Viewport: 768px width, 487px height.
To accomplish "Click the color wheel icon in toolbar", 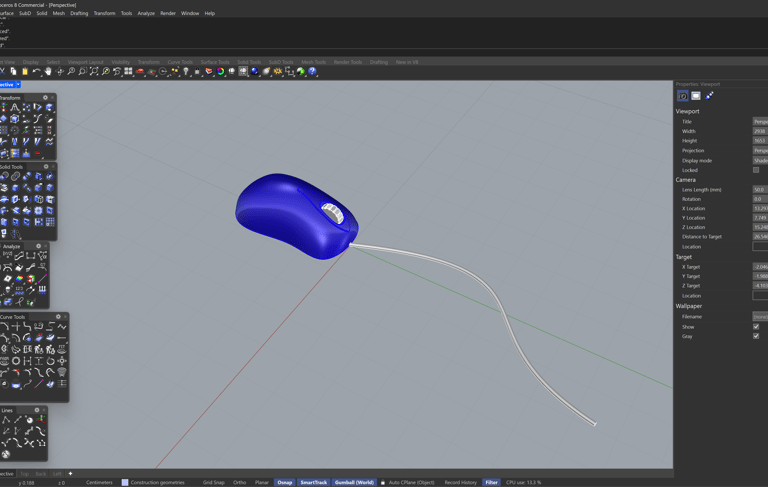I will tap(220, 72).
